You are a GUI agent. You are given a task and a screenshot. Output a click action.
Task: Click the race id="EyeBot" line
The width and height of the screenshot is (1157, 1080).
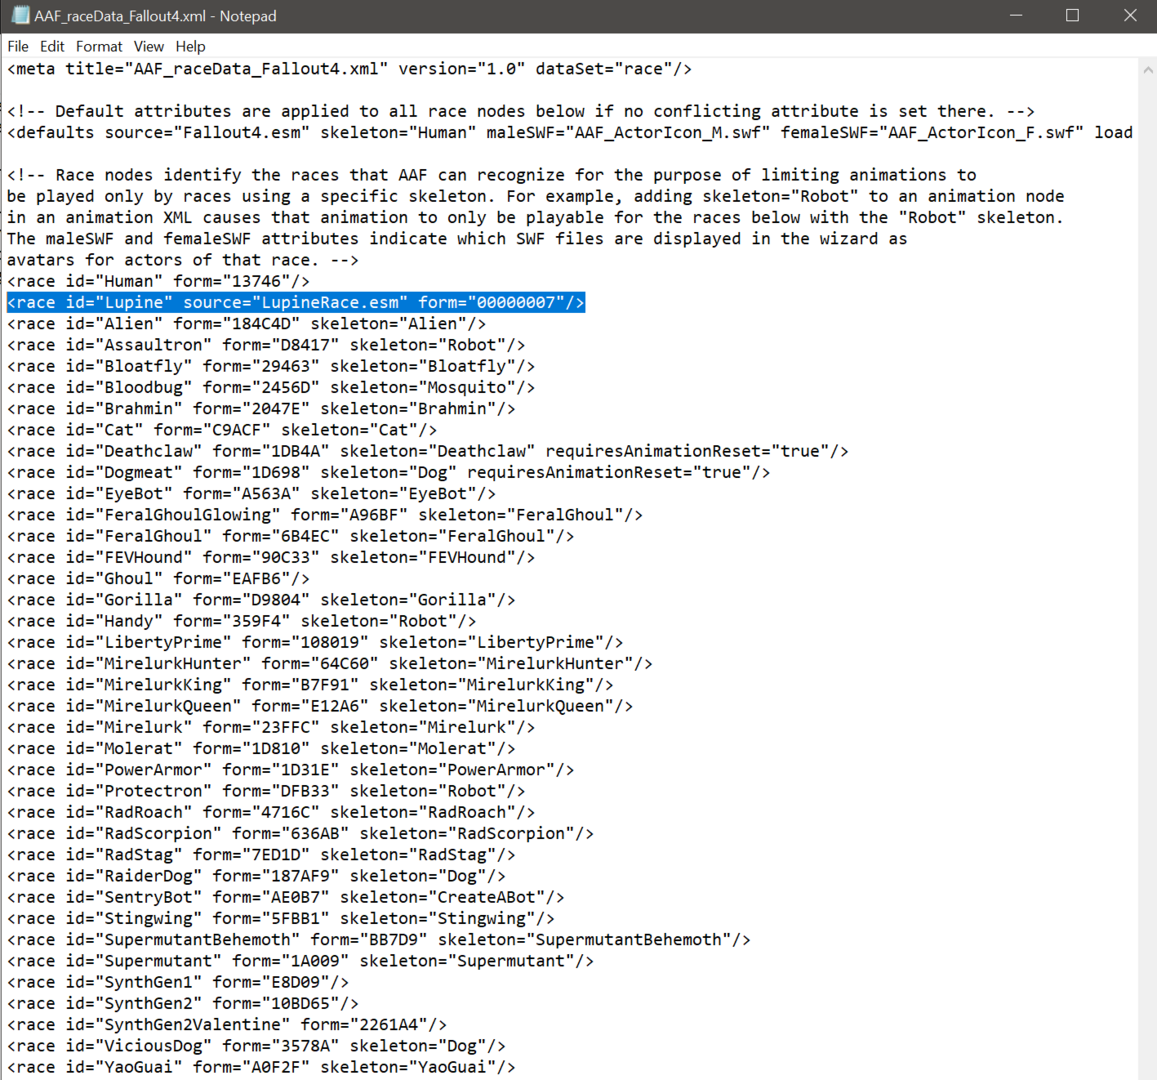coord(252,494)
